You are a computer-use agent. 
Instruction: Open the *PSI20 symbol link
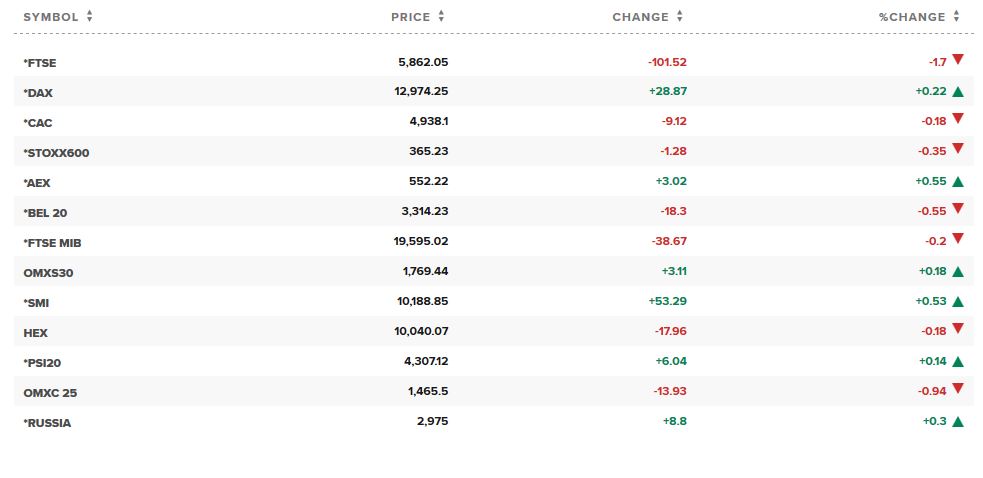[42, 363]
